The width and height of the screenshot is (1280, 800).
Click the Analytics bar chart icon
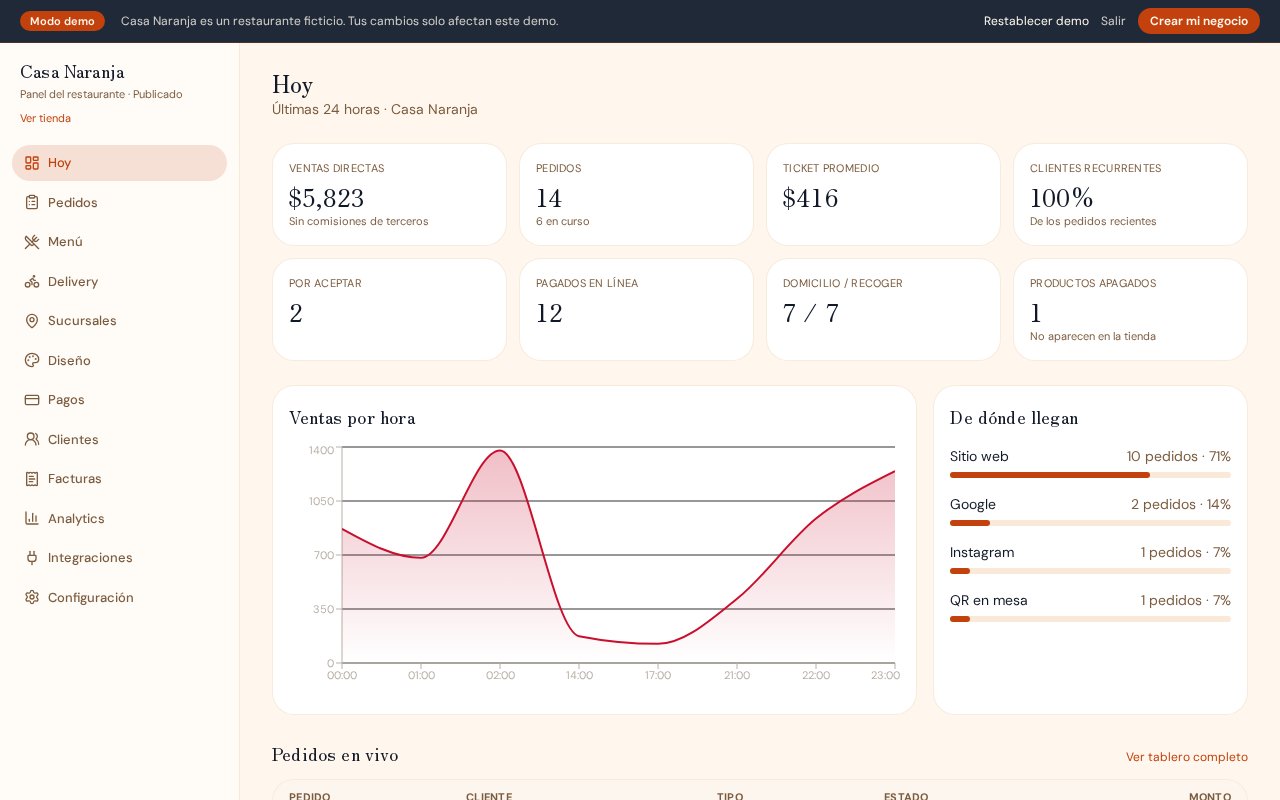32,518
